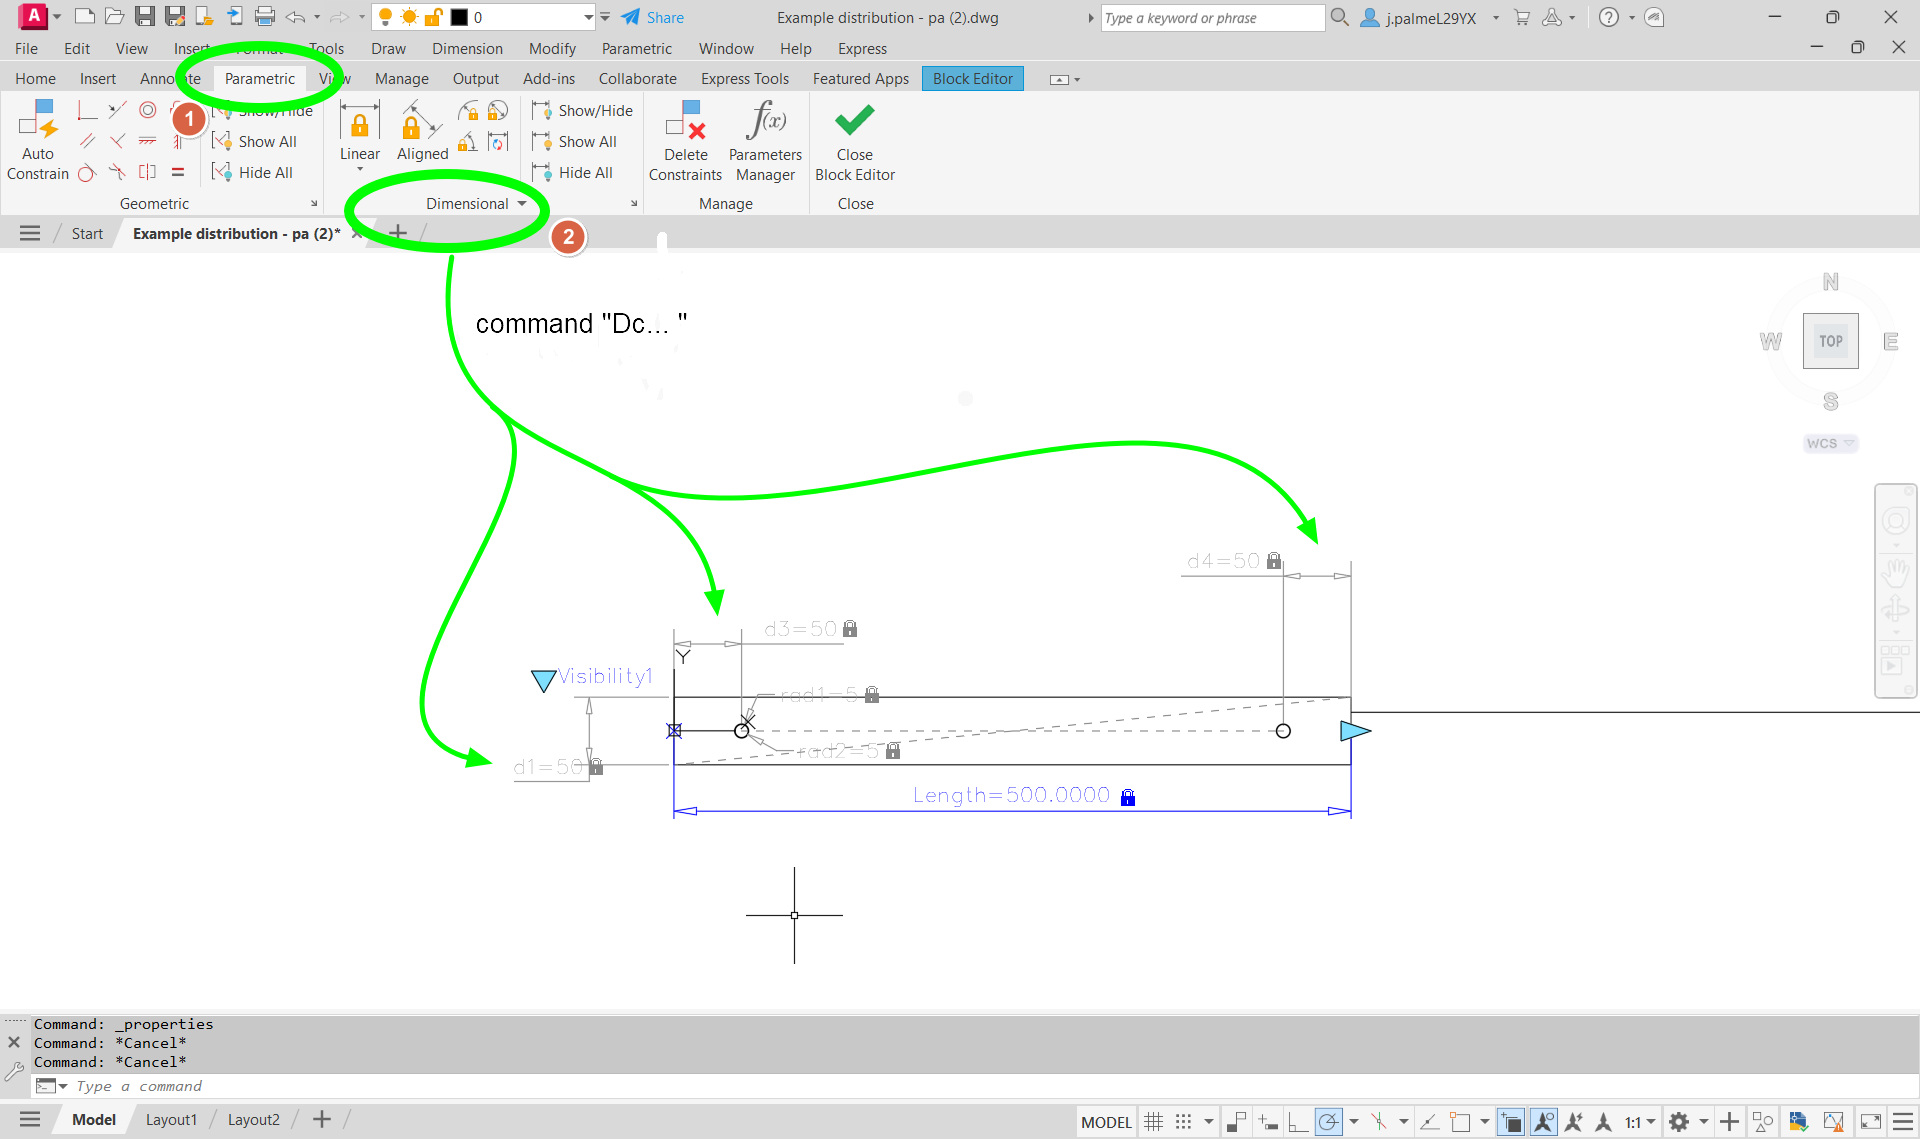Toggle polar tracking in status bar

click(1328, 1121)
